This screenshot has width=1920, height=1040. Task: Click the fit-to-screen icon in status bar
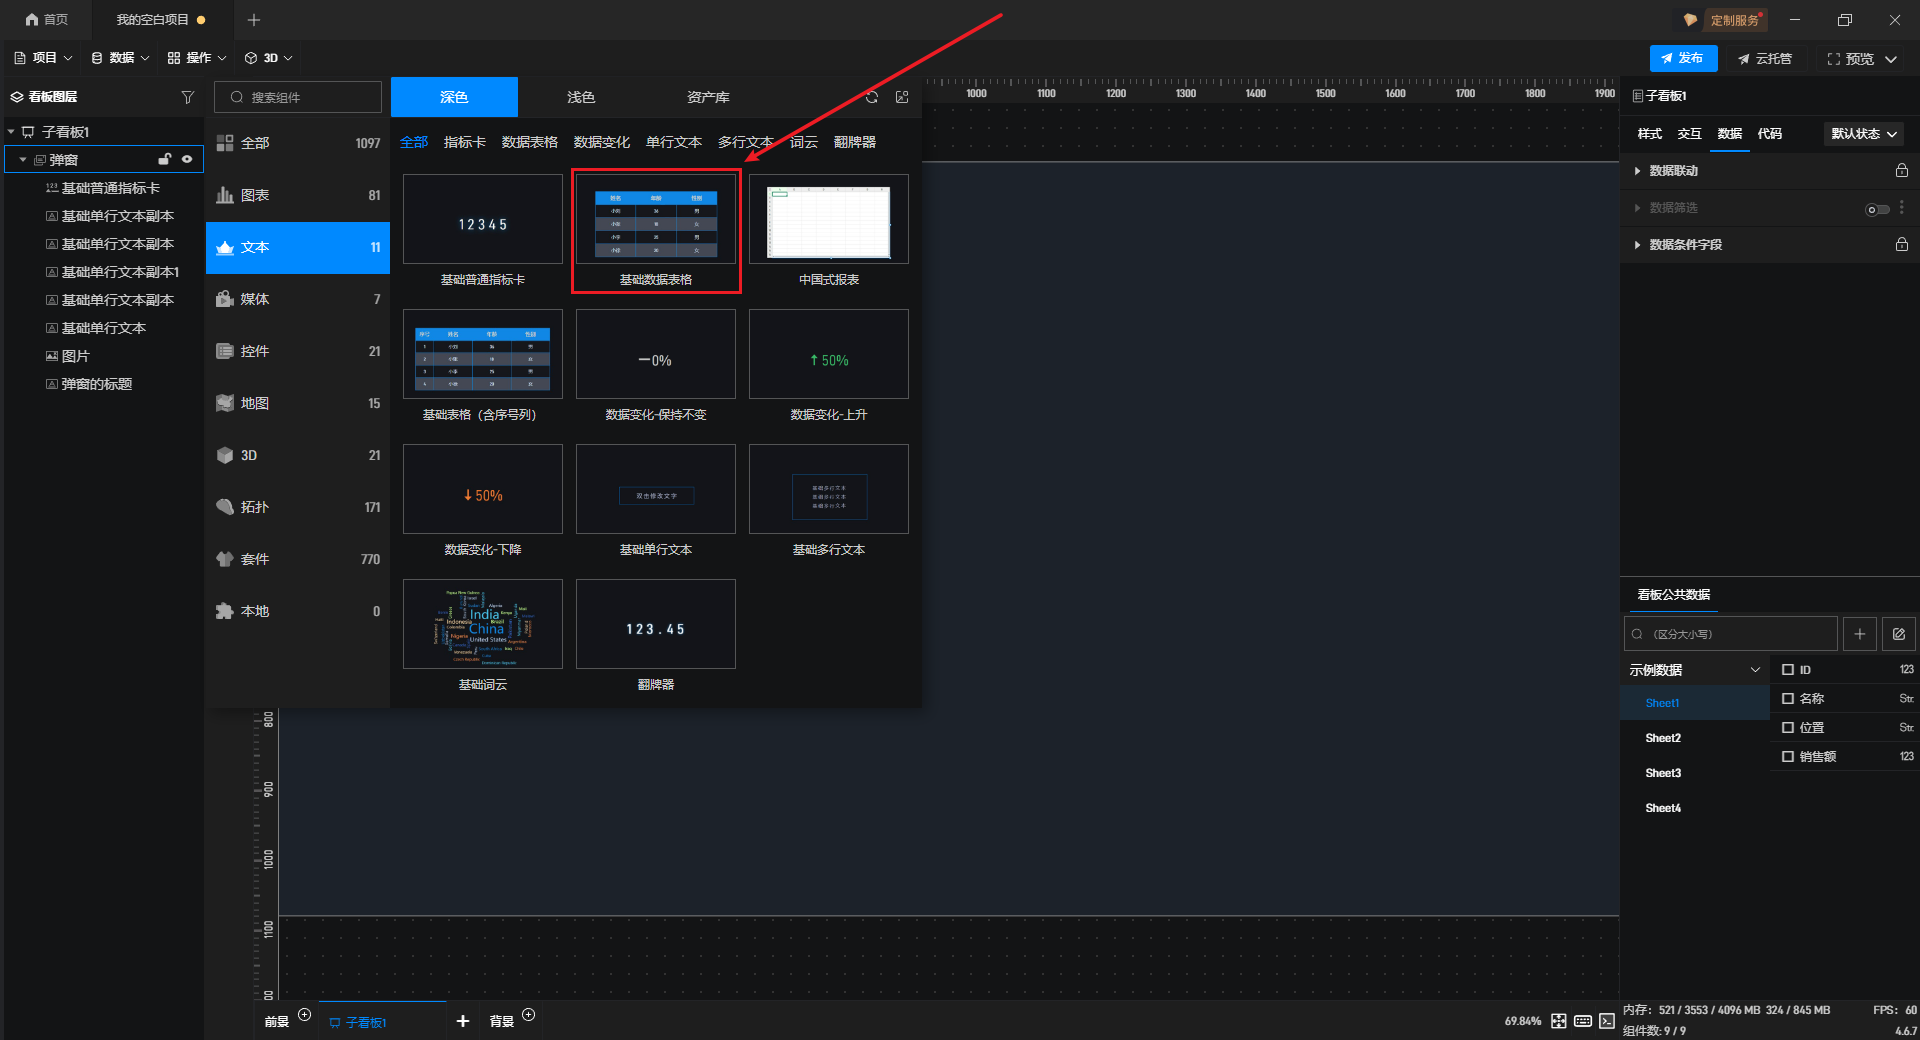coord(1559,1021)
